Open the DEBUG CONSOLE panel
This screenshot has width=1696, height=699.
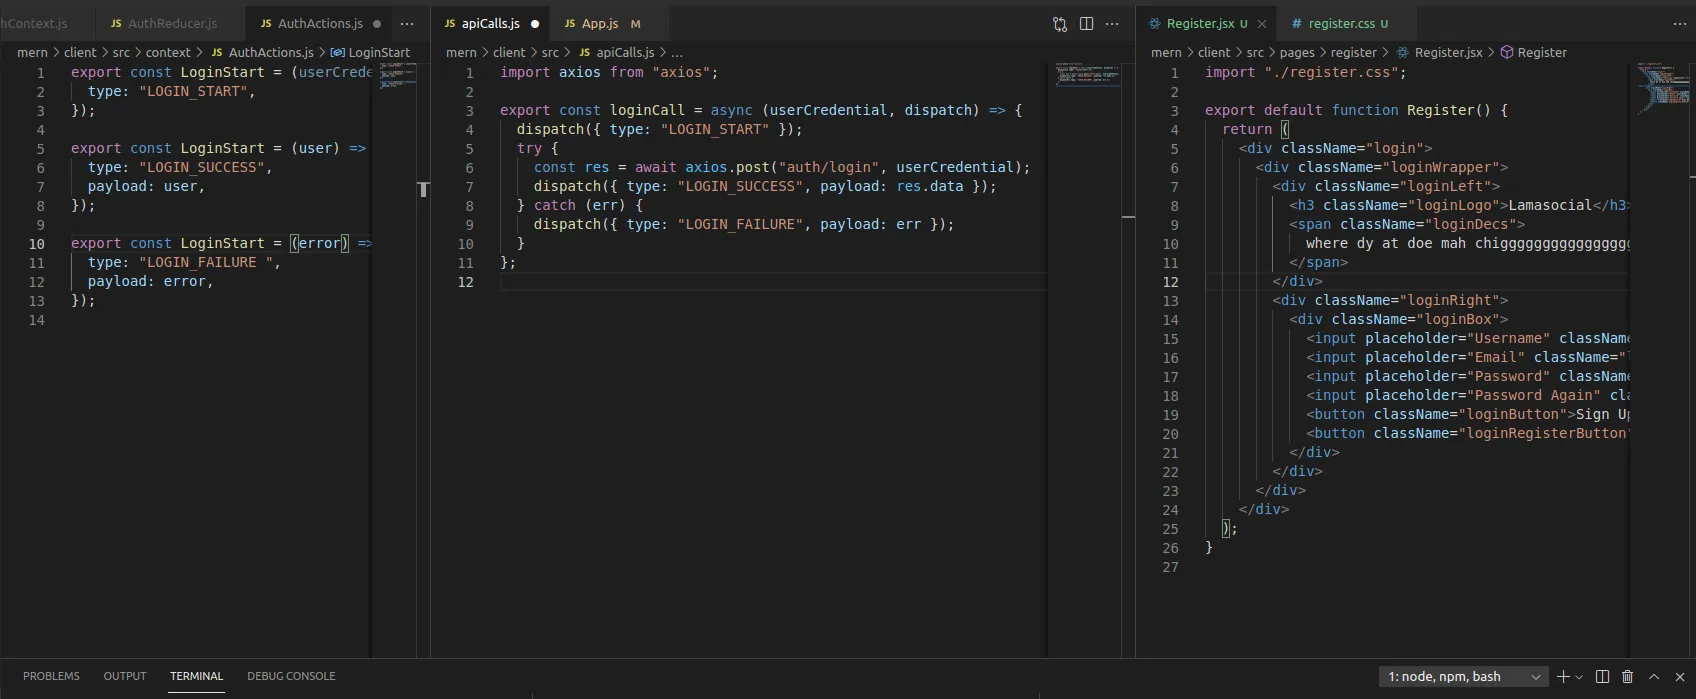(291, 677)
